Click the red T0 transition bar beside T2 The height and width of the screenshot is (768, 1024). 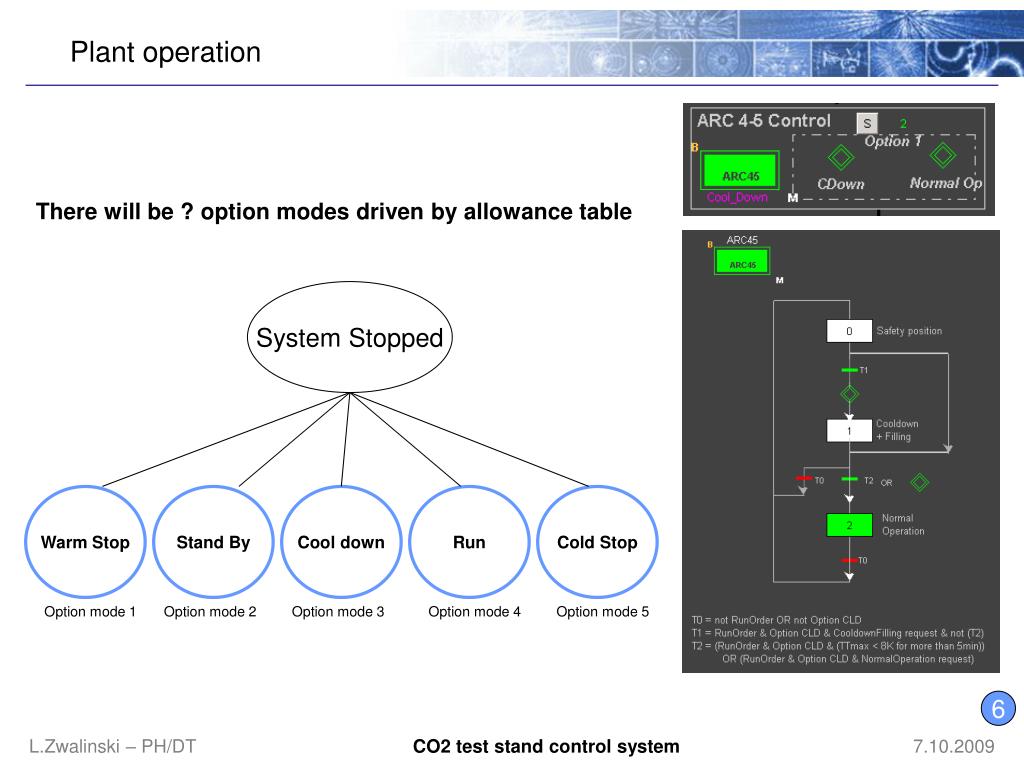pyautogui.click(x=803, y=479)
